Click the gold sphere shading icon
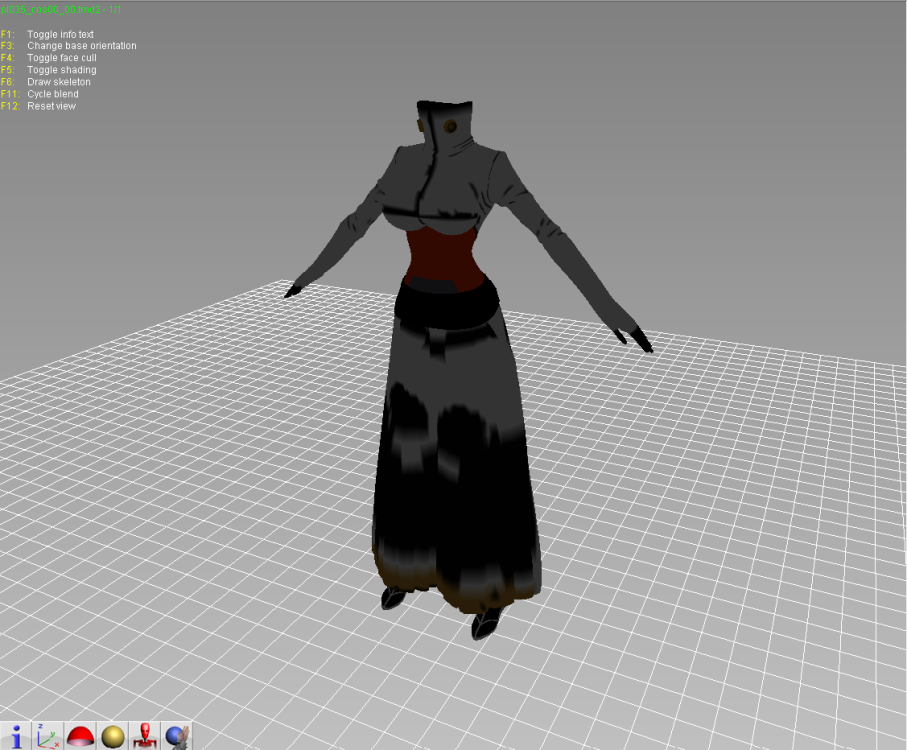This screenshot has height=750, width=907. [112, 735]
